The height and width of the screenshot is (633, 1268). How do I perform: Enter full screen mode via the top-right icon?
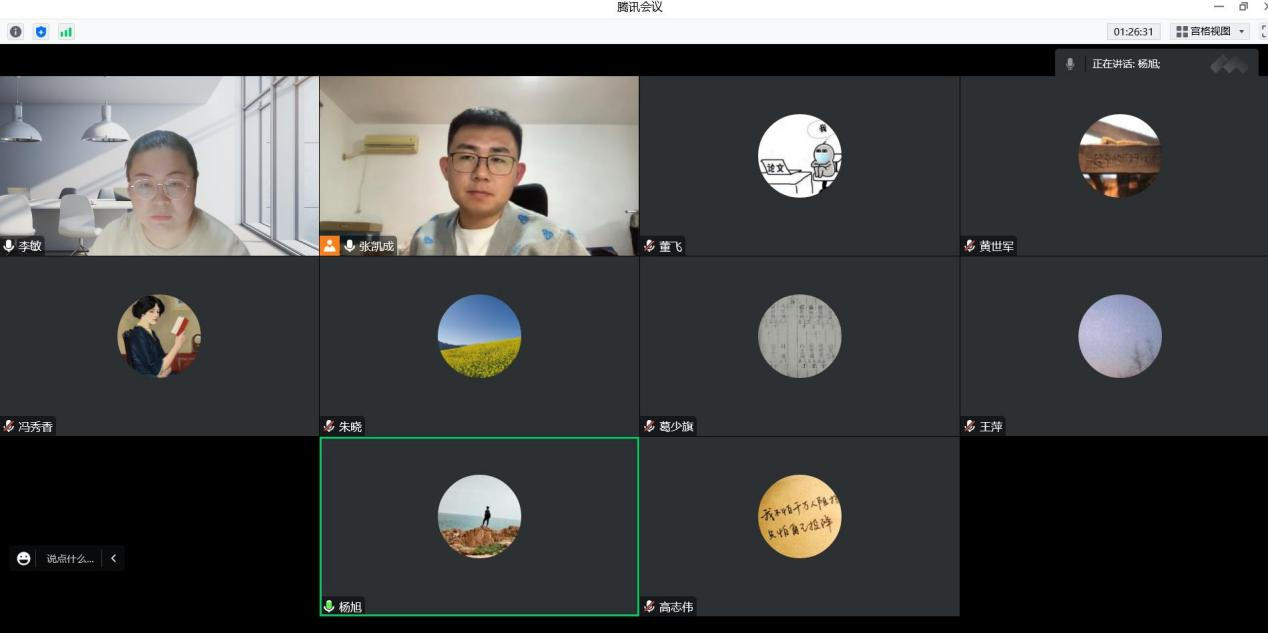point(1263,32)
